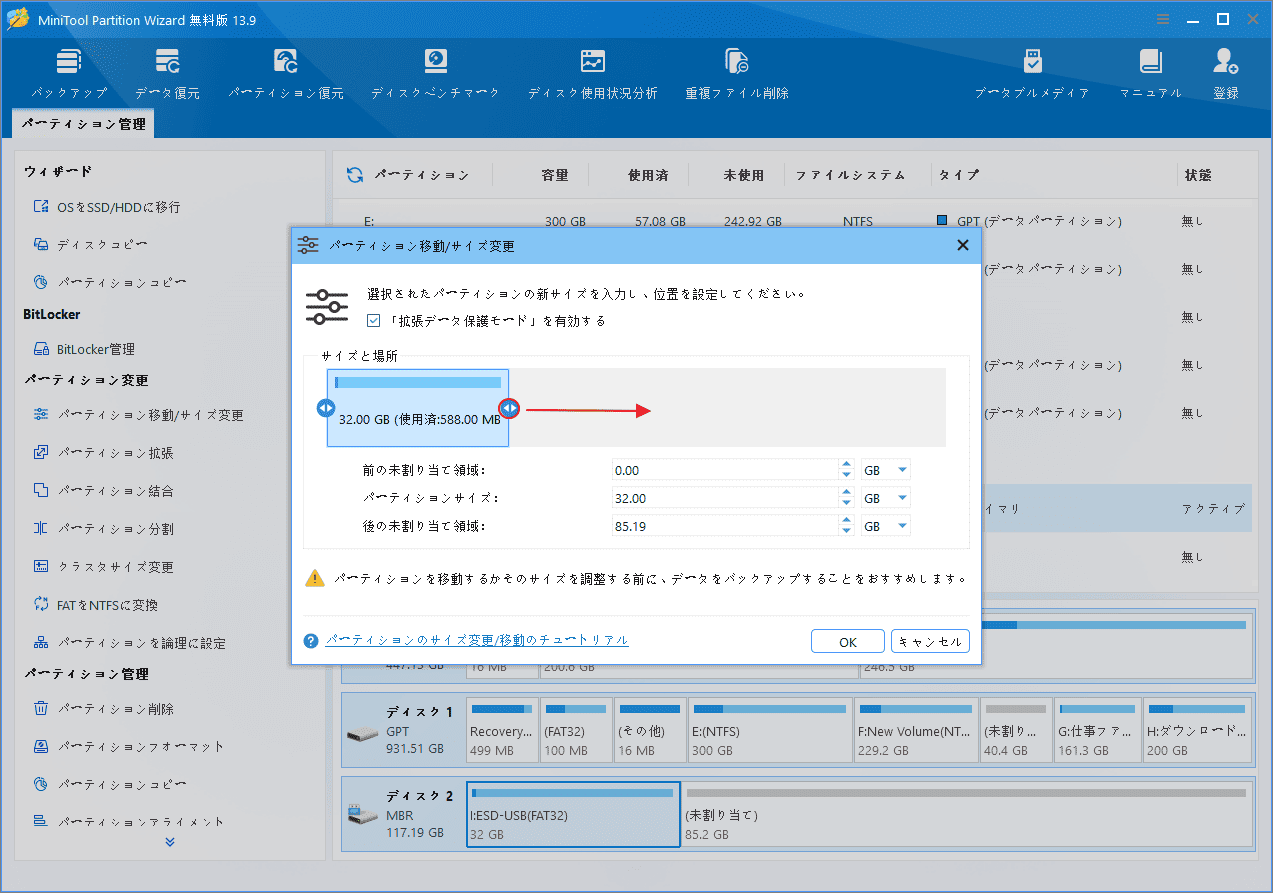
Task: Sort by 未使用 column header
Action: [x=744, y=175]
